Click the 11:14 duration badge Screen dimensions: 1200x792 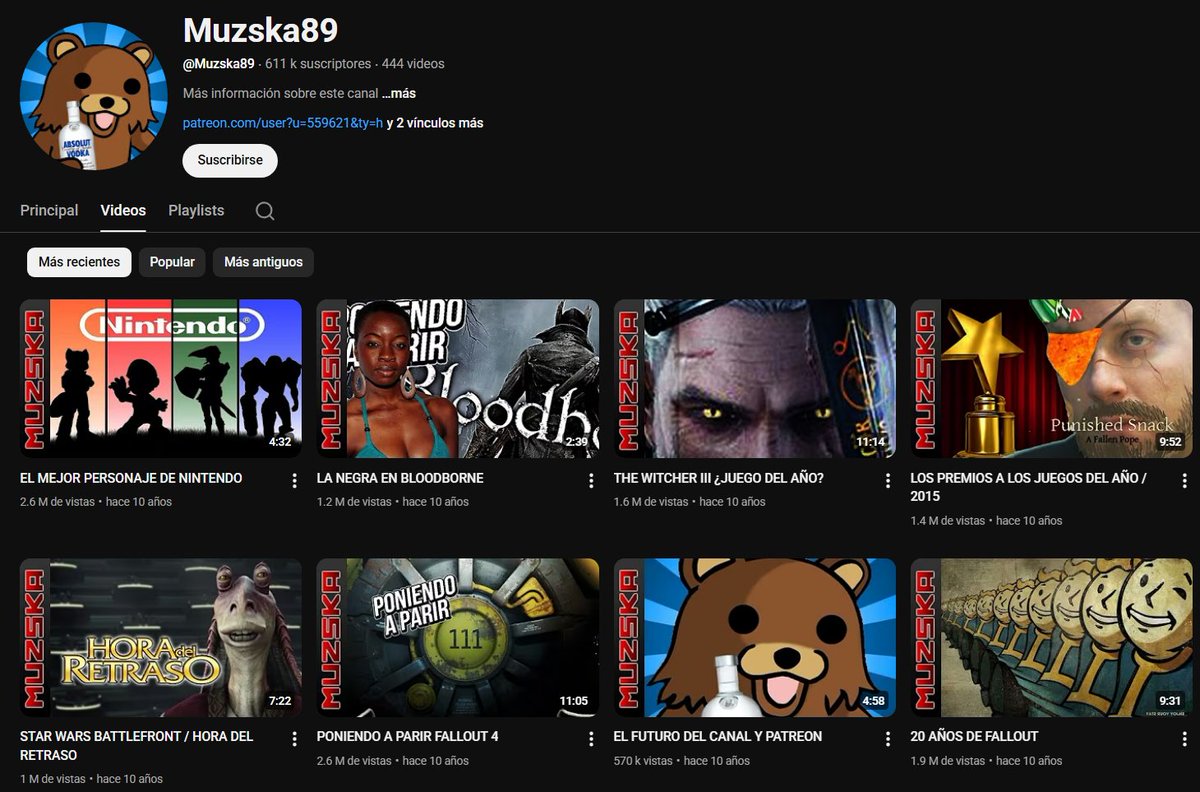click(871, 442)
